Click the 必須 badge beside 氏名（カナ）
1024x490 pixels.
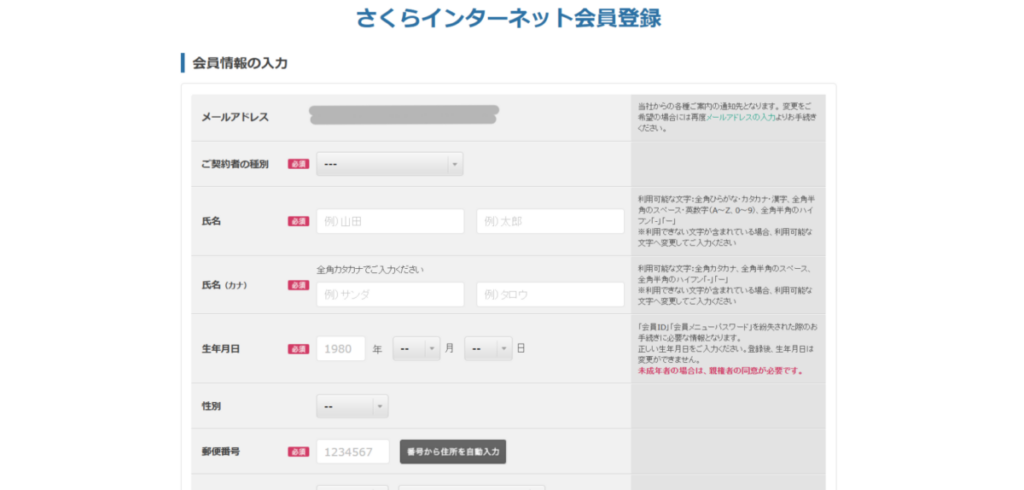click(298, 285)
